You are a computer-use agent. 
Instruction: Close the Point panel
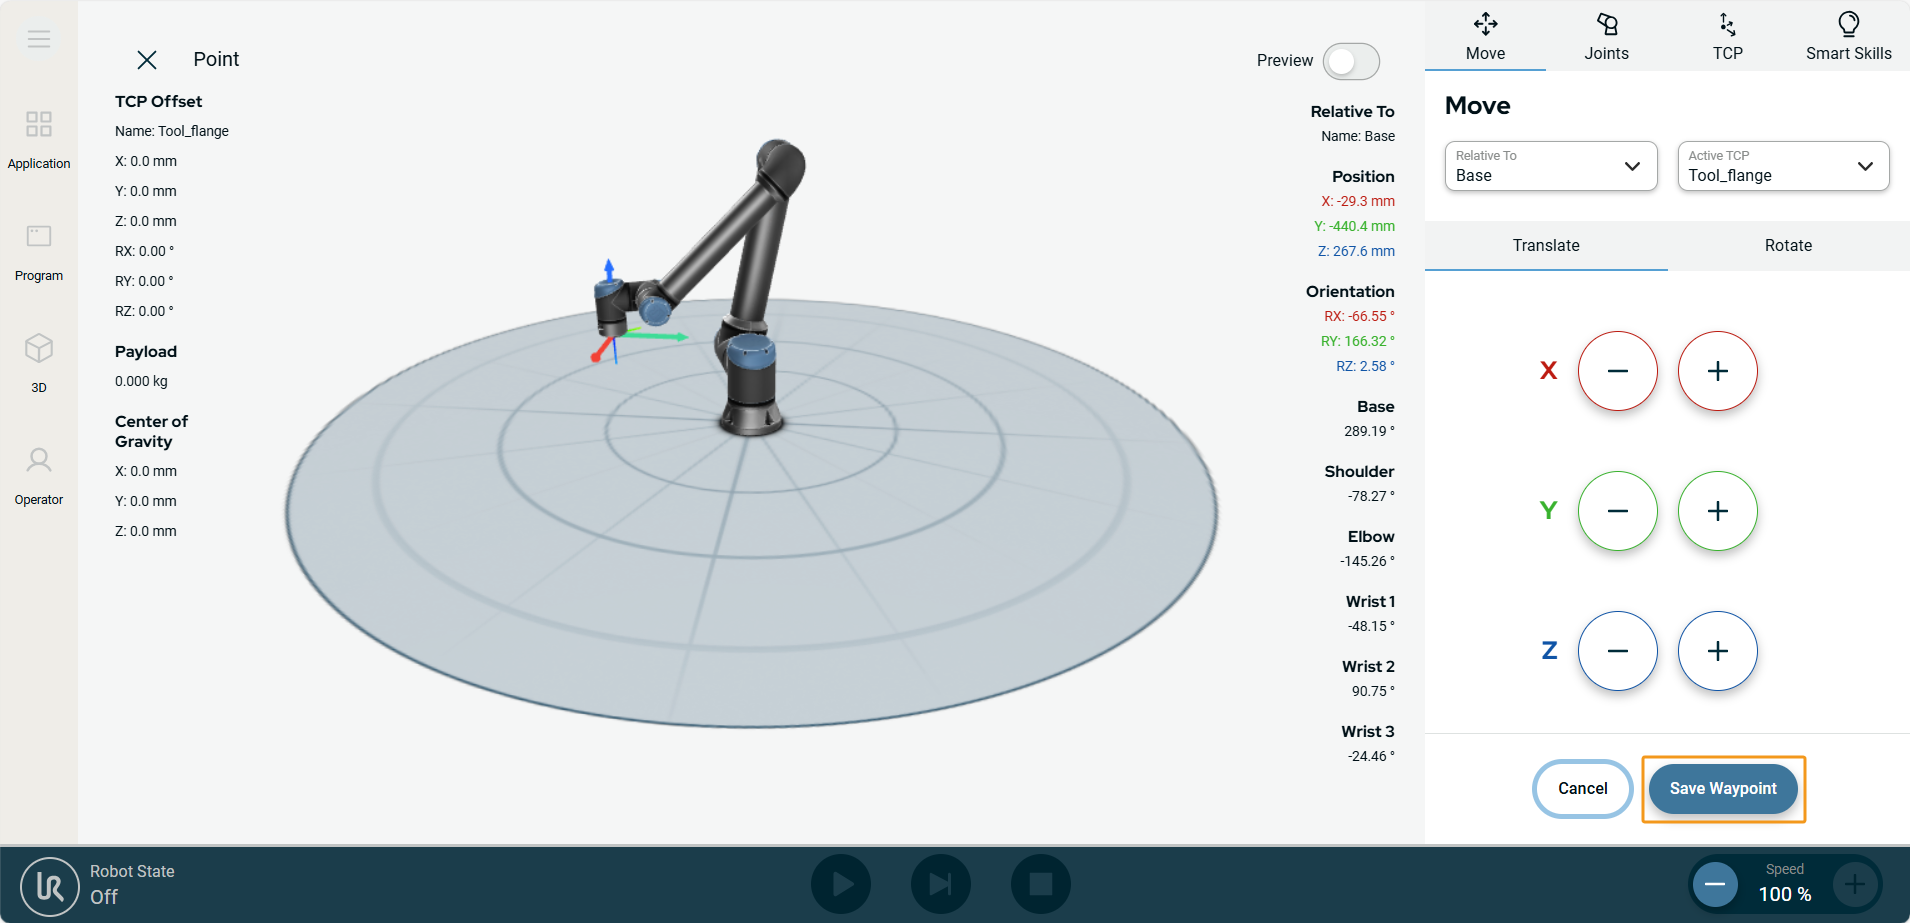coord(147,60)
